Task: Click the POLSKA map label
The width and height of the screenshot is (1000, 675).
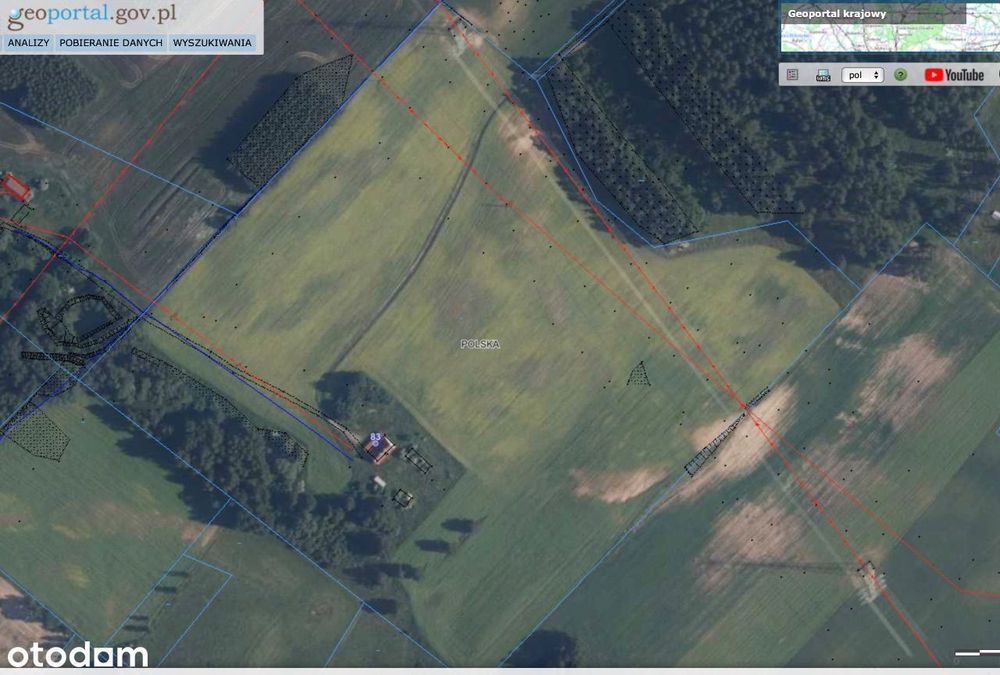Action: click(480, 344)
